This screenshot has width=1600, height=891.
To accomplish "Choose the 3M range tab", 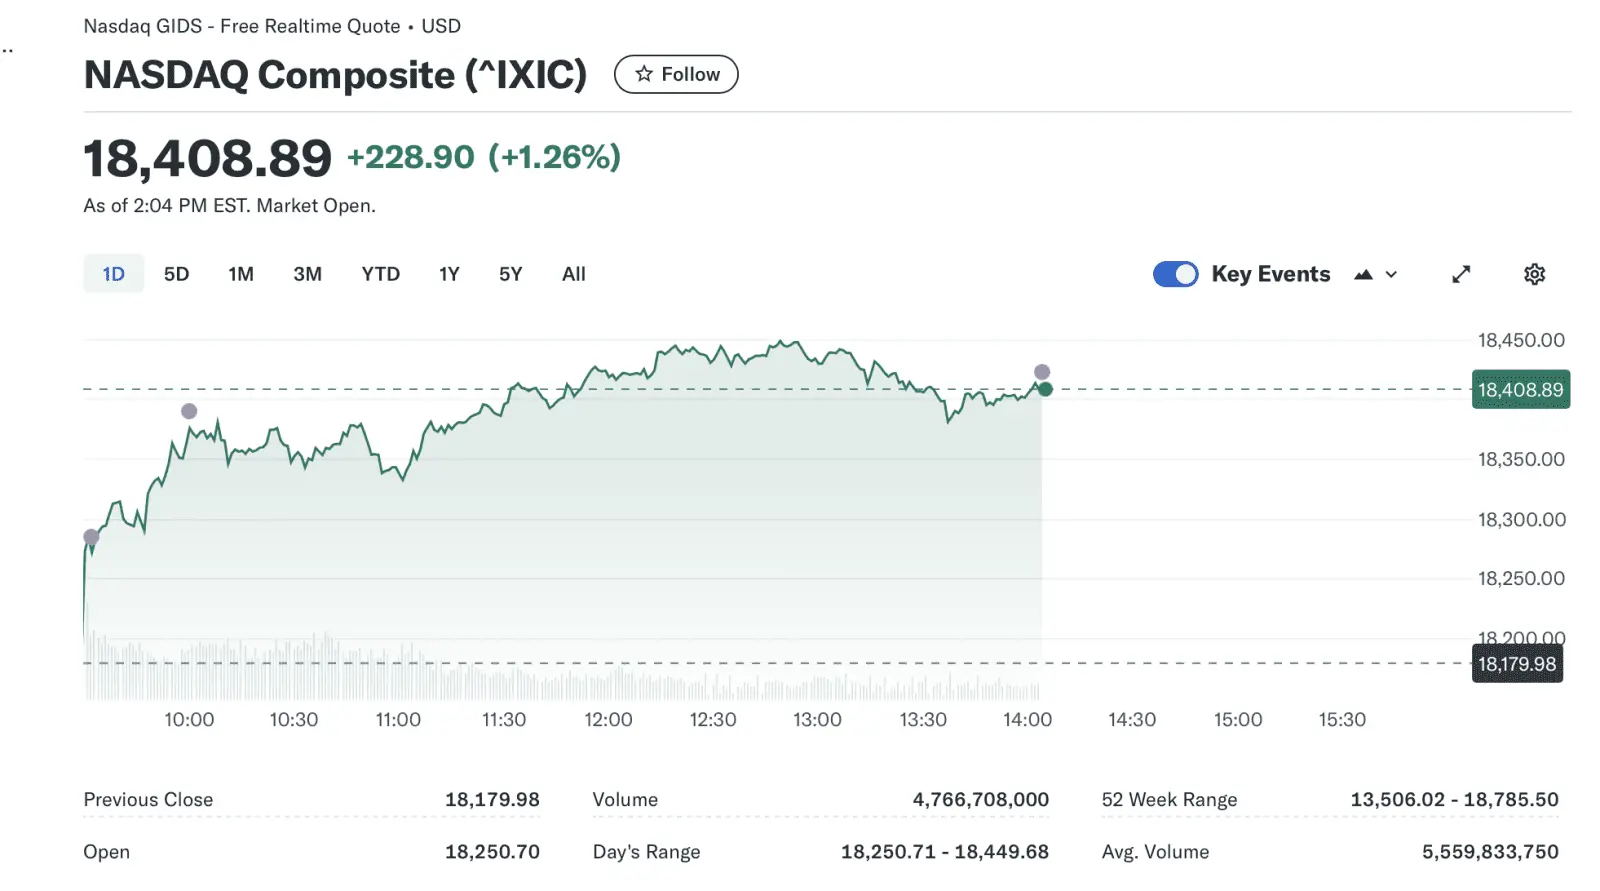I will [307, 274].
